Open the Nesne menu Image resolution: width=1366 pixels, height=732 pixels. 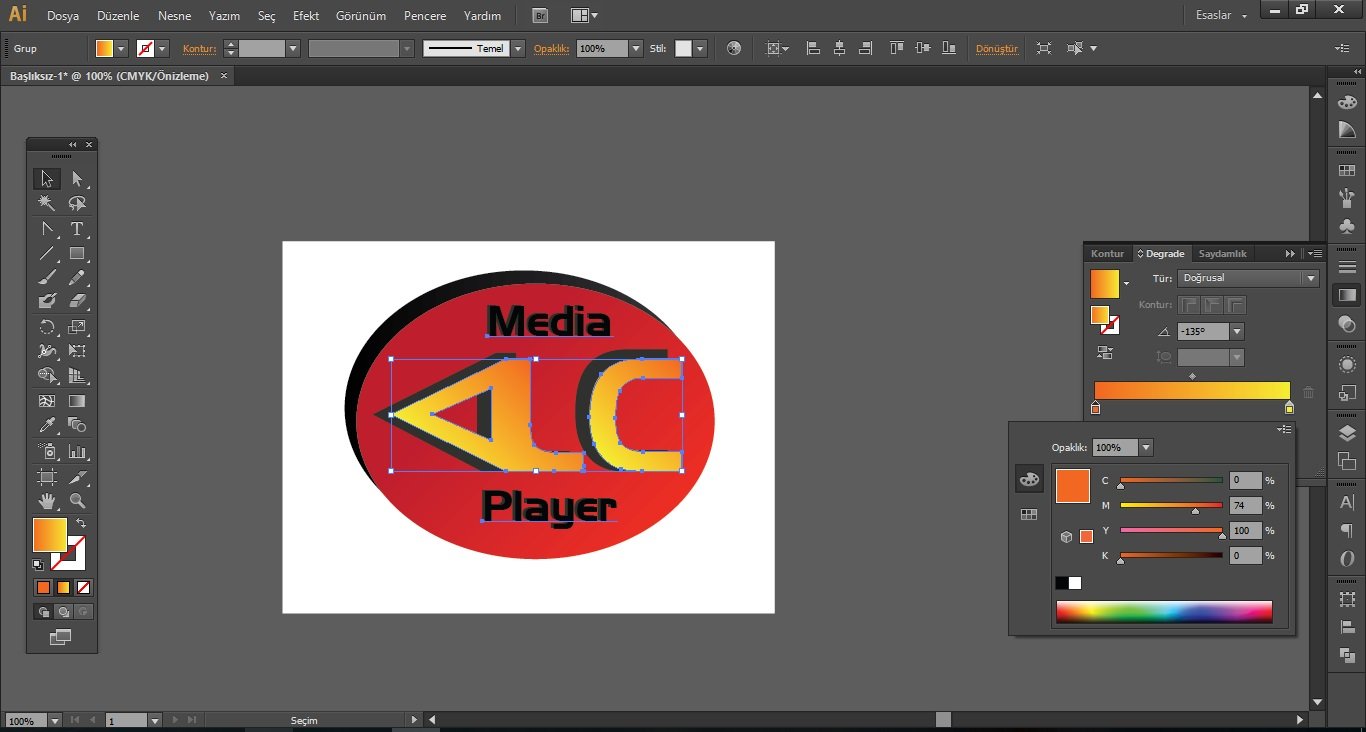[174, 16]
